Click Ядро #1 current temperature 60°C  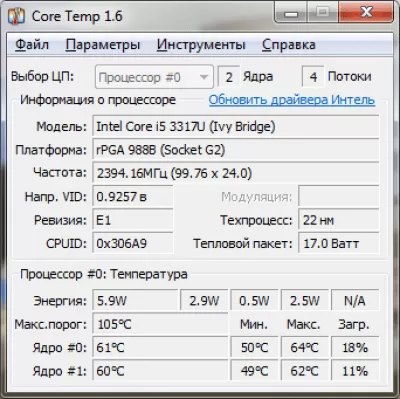point(160,371)
